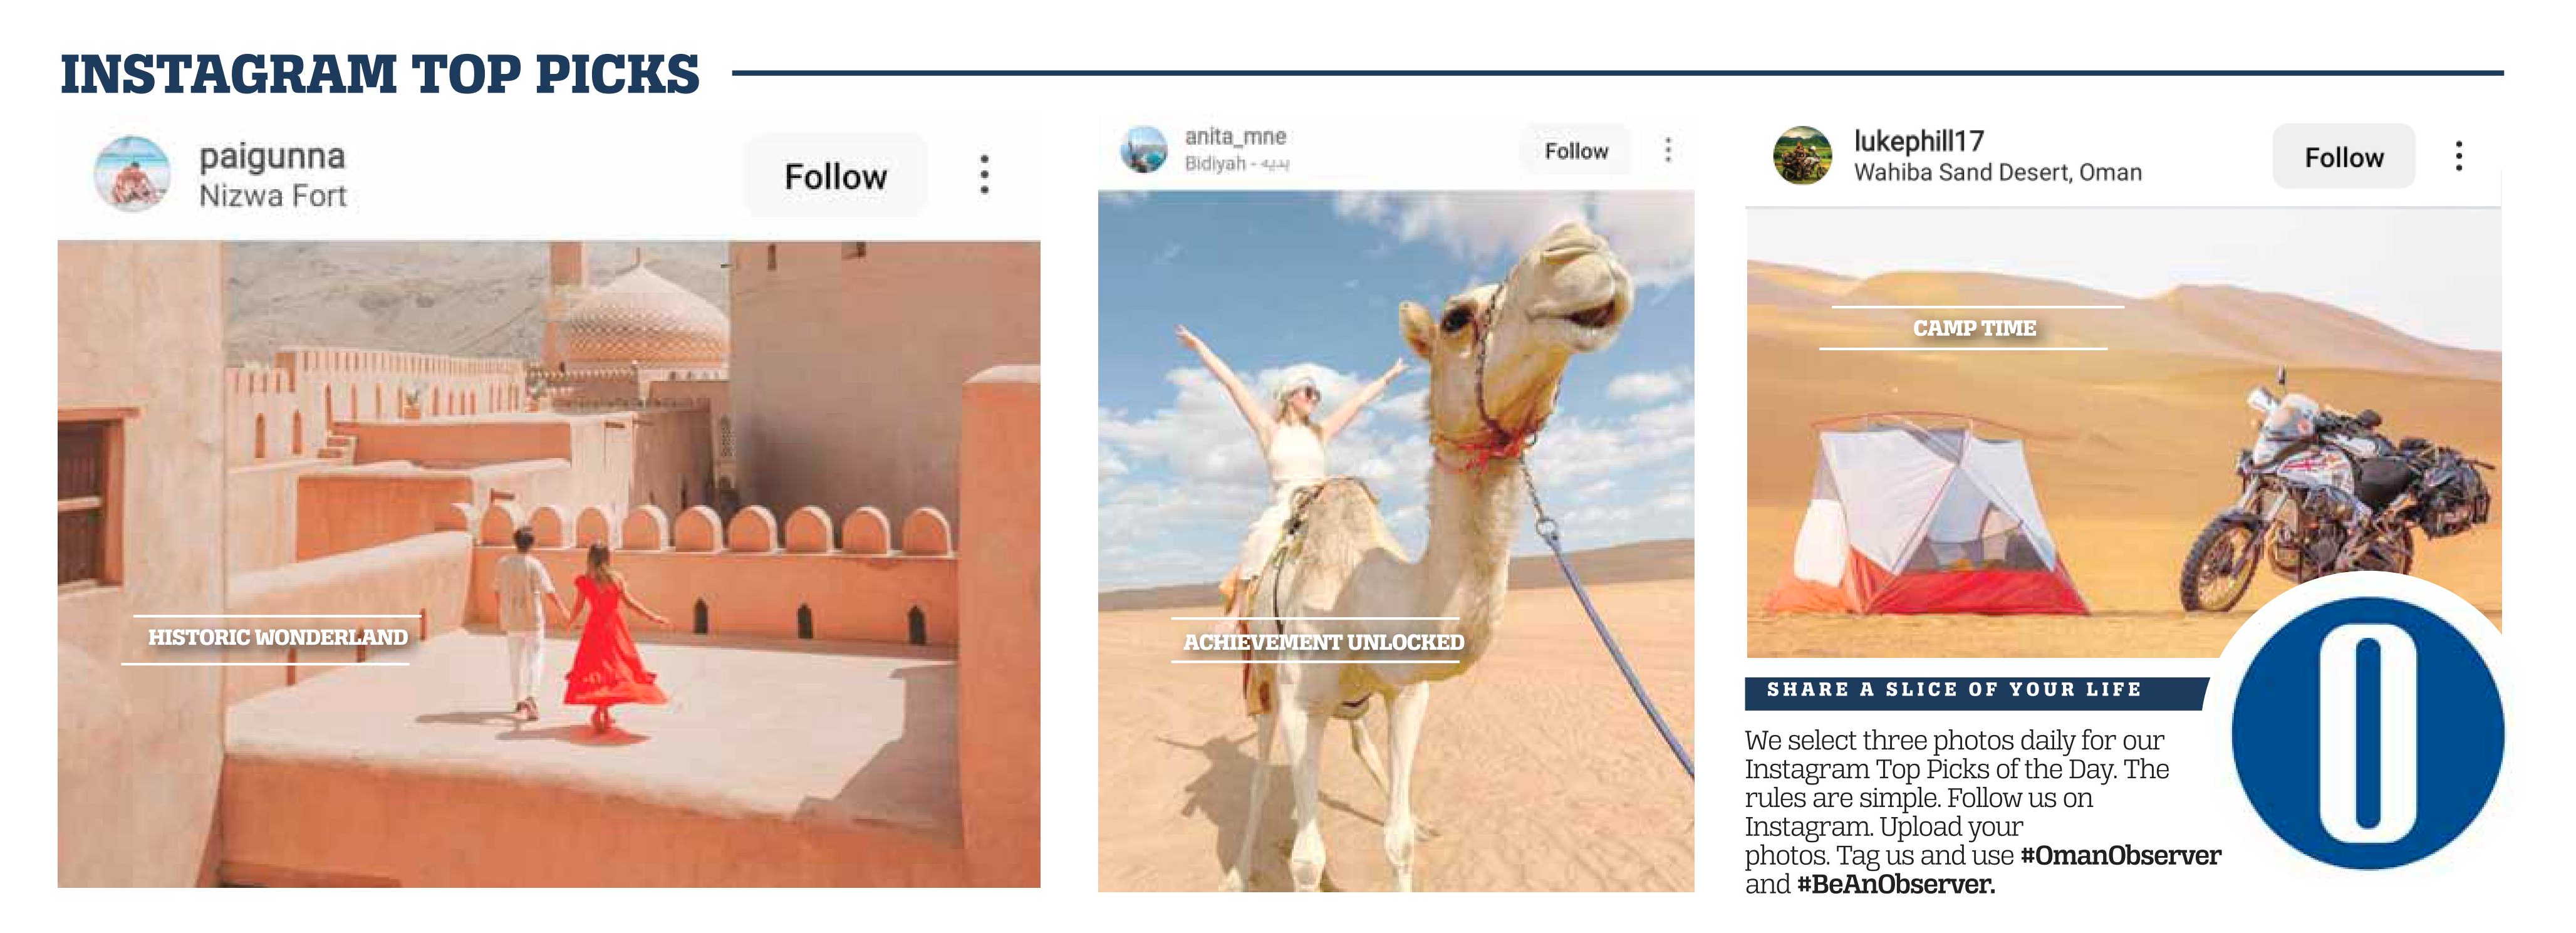
Task: Open anita_mne's profile avatar
Action: tap(1144, 150)
